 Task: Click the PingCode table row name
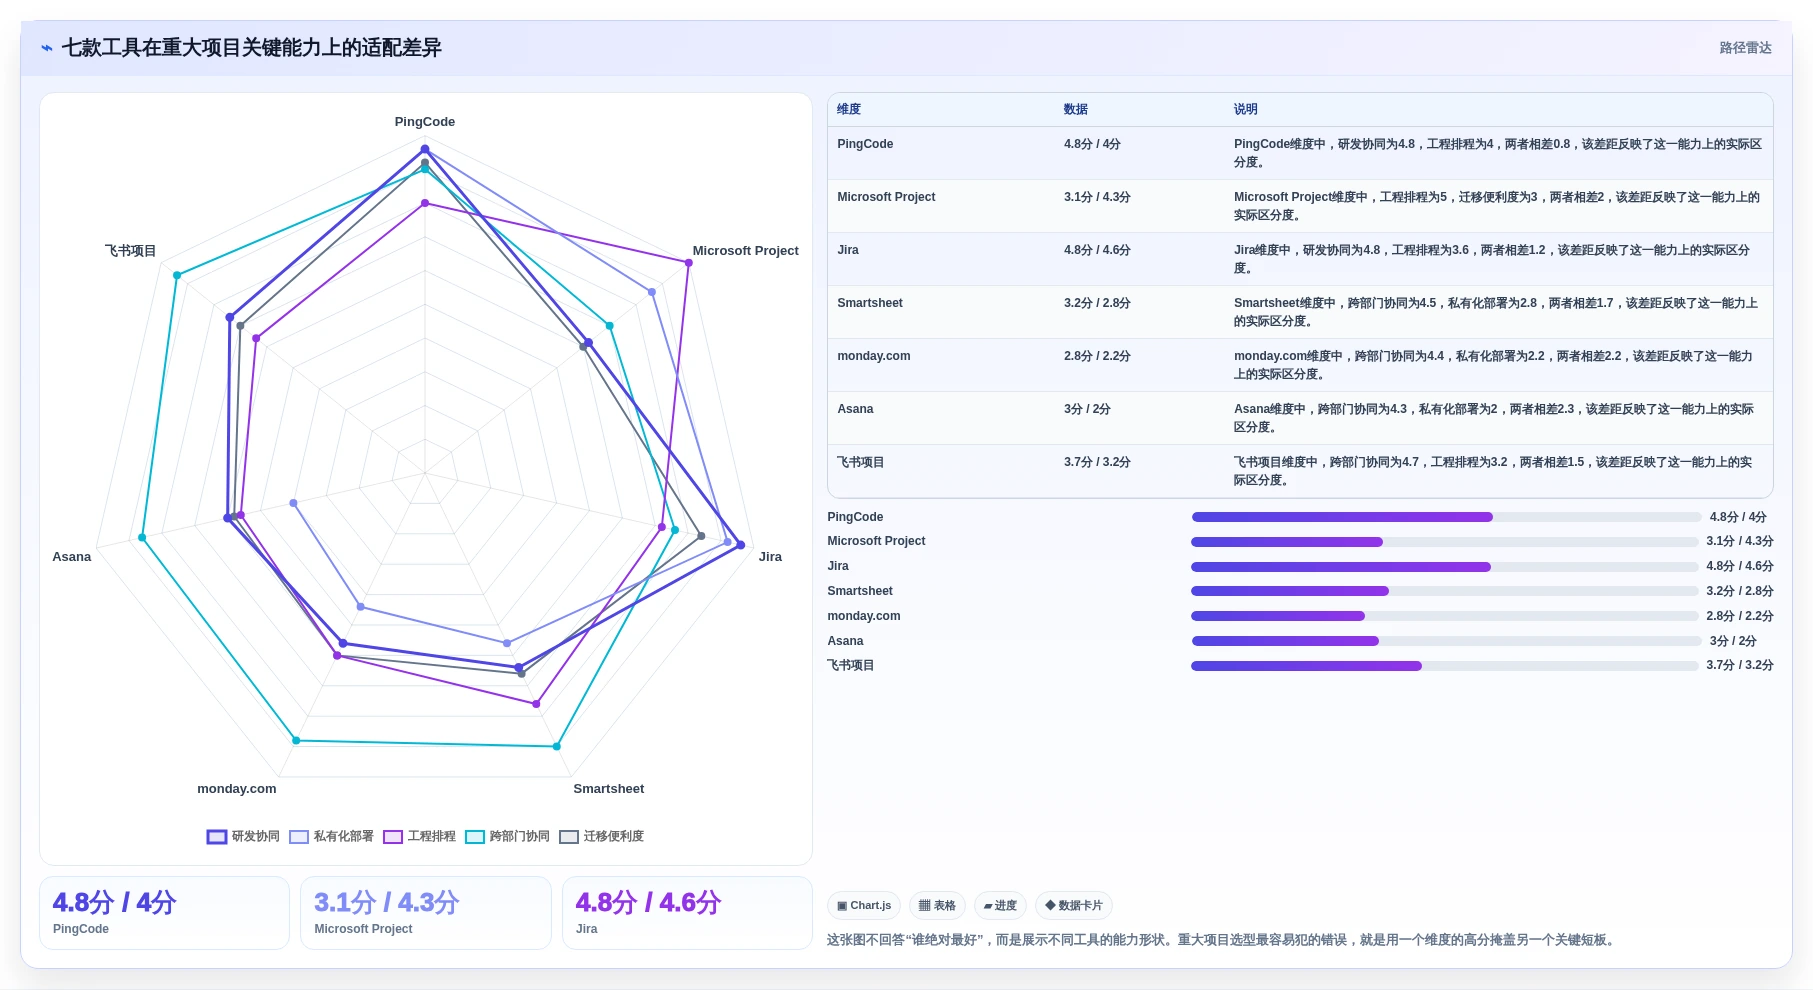tap(865, 144)
